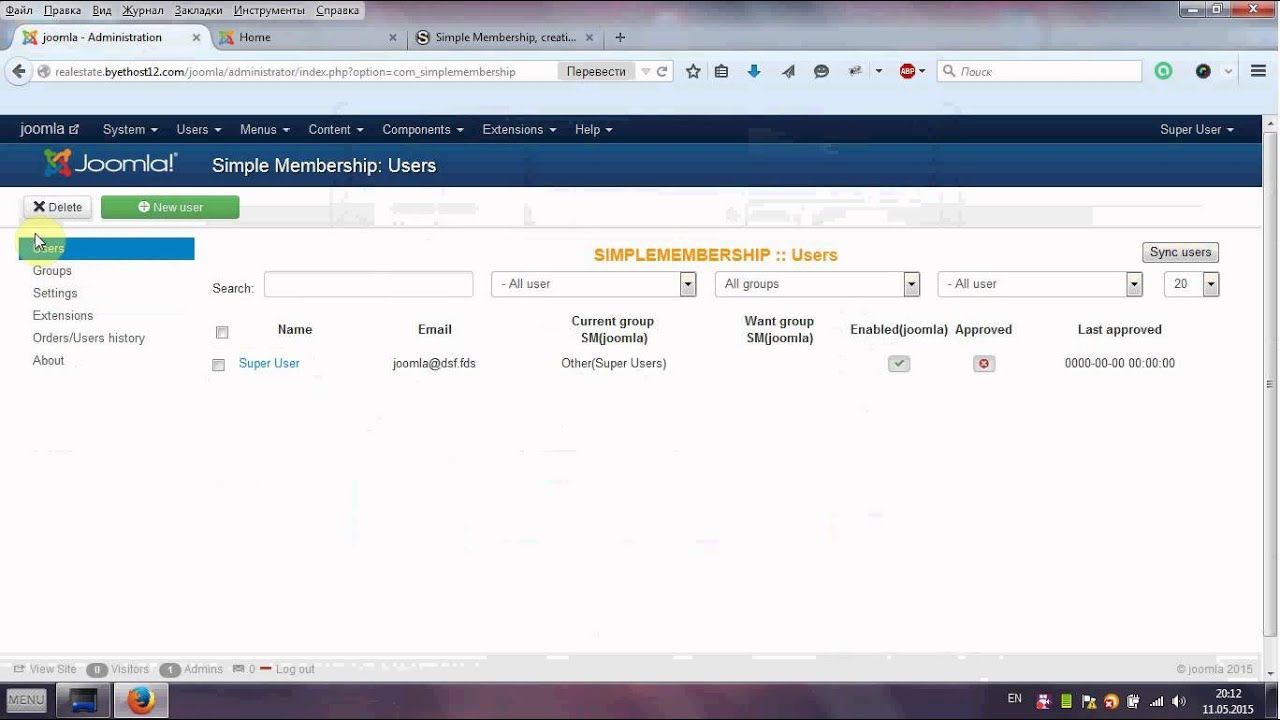
Task: Click the Перевести translate button
Action: (596, 71)
